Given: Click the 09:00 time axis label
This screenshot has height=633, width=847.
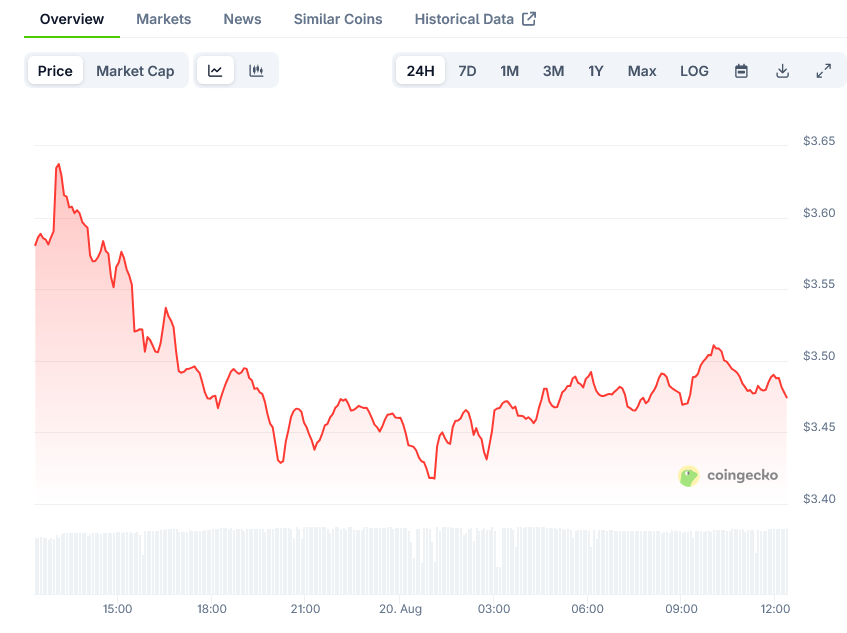Looking at the screenshot, I should (x=681, y=609).
